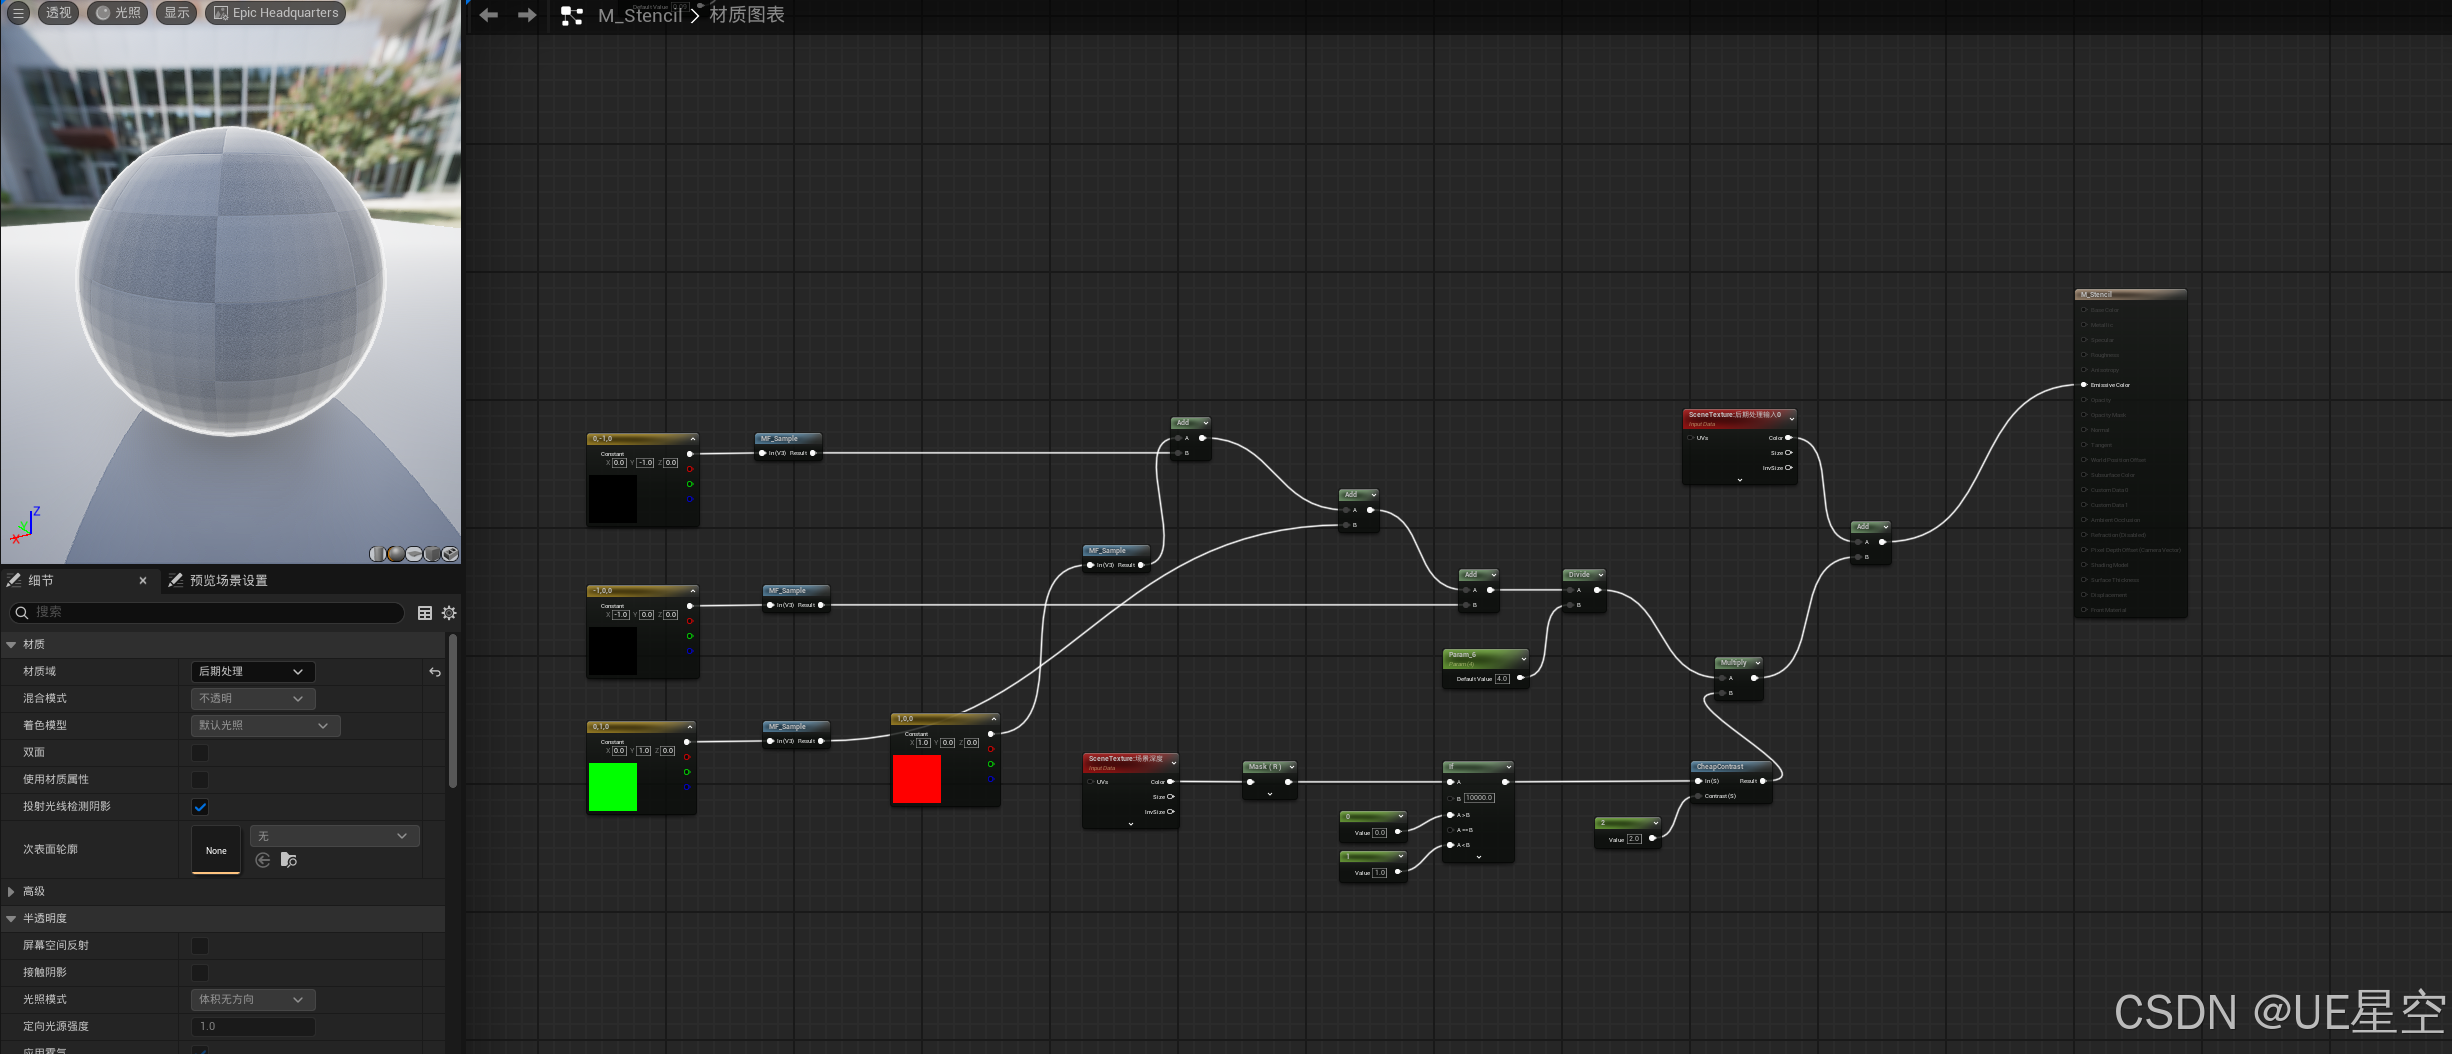Open the details property matrix table icon

(425, 613)
